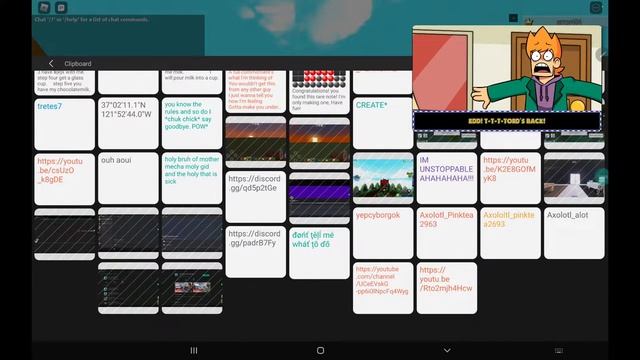
Task: Select the 'pour milk into a cup' clip
Action: [192, 82]
